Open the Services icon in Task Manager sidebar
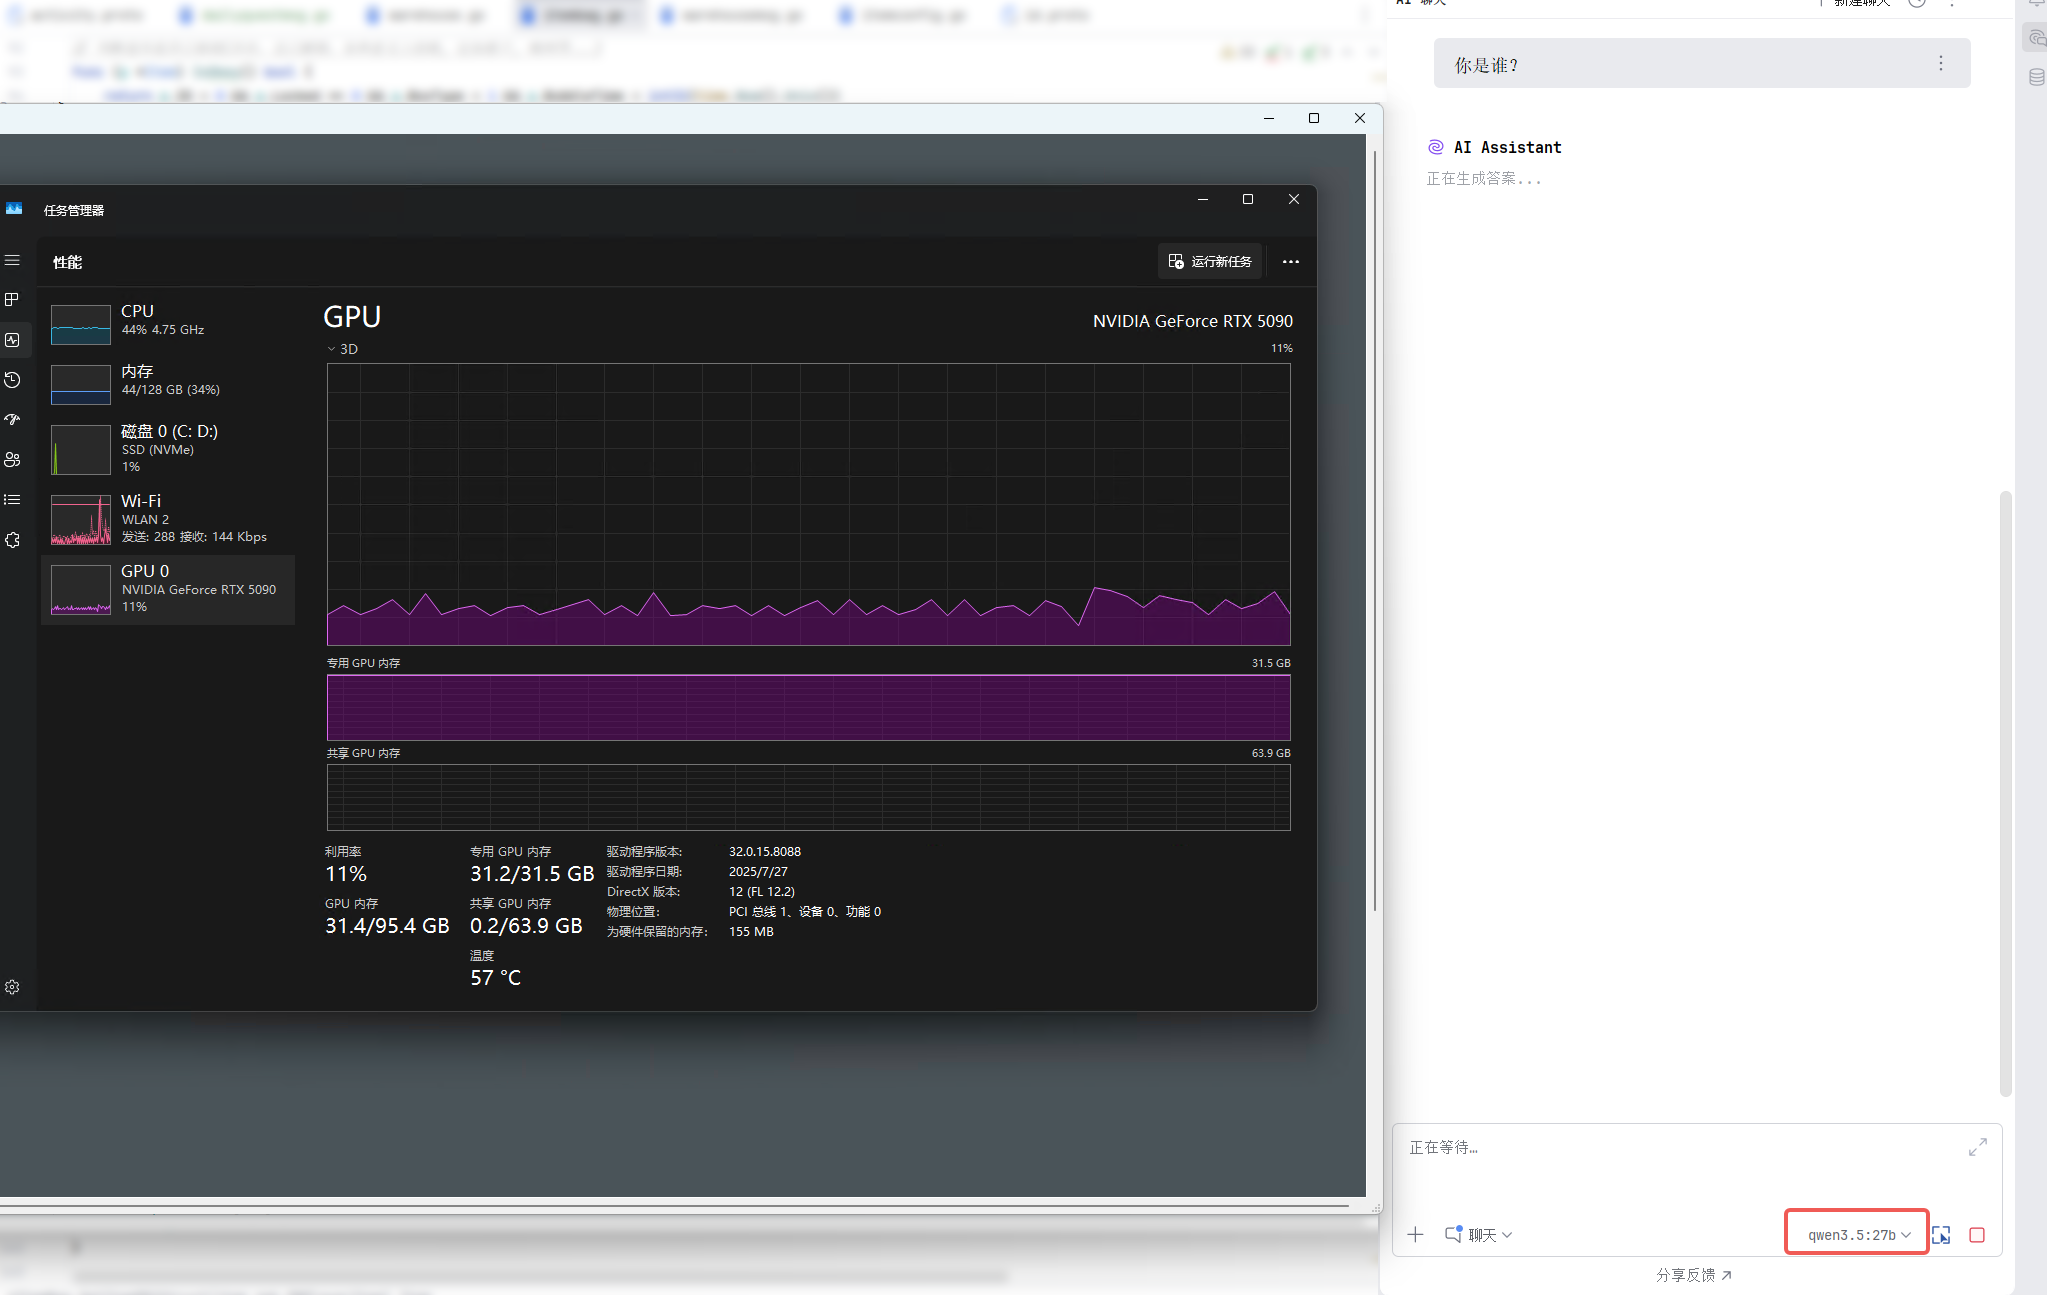Screen dimensions: 2047x1295 [12, 540]
